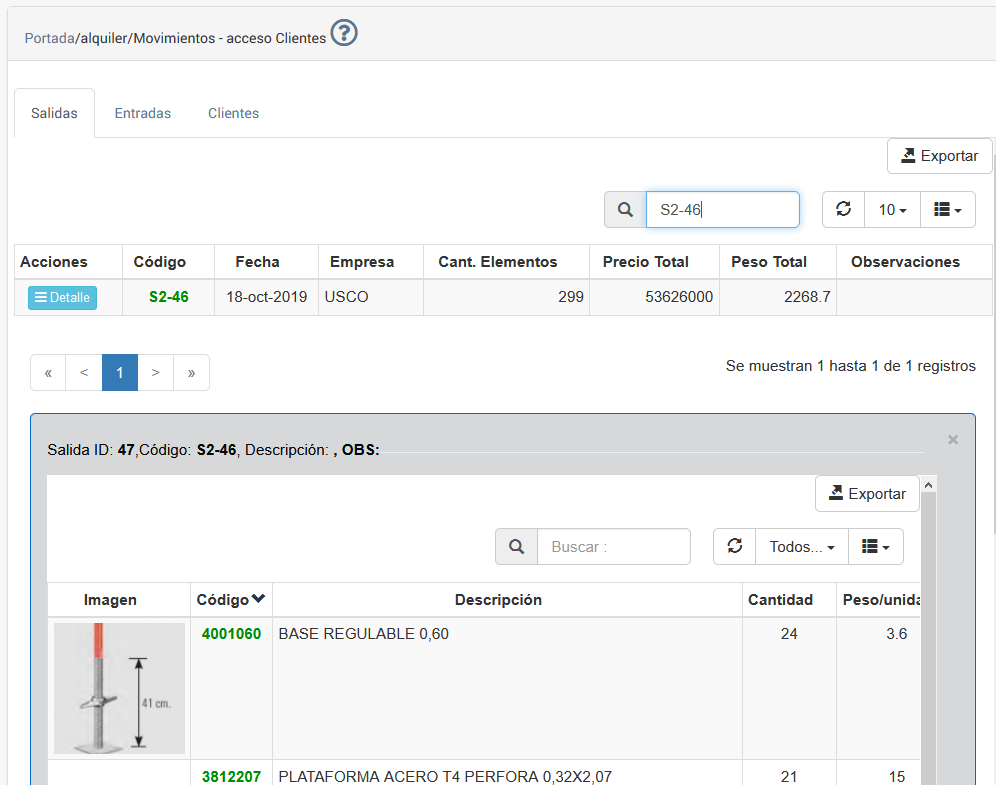Click the Buscar field in detail panel
The image size is (996, 785).
click(613, 547)
